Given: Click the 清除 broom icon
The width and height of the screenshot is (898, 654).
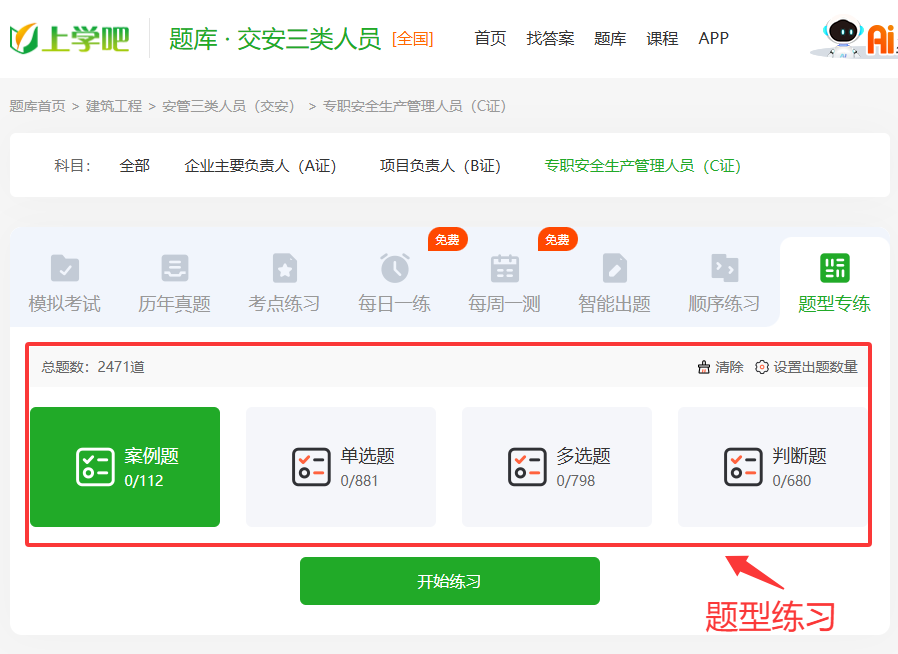Looking at the screenshot, I should point(704,367).
